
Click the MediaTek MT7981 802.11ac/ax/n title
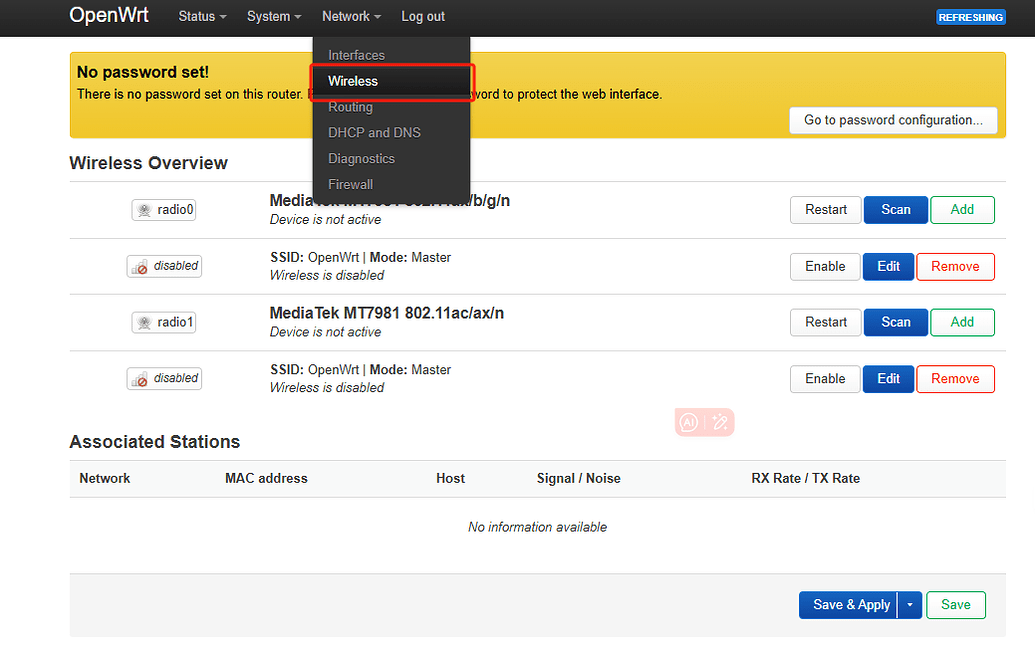click(387, 313)
